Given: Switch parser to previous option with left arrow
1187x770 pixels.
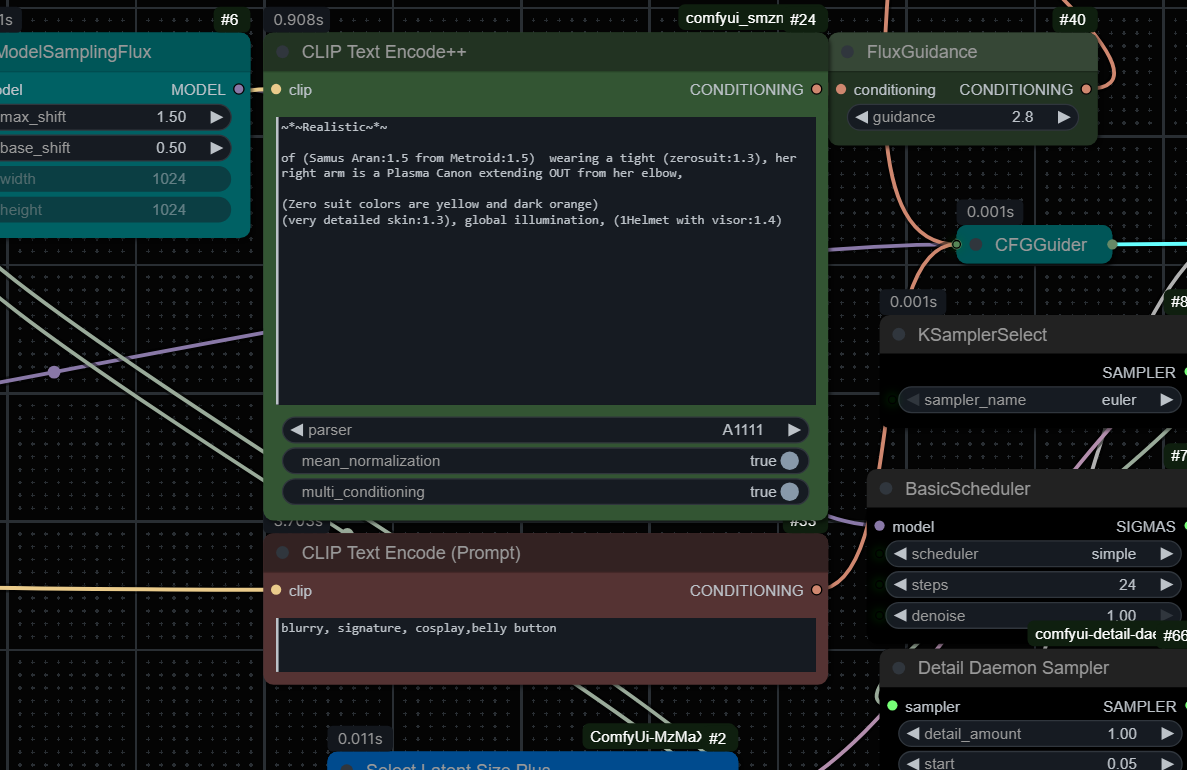Looking at the screenshot, I should coord(297,430).
